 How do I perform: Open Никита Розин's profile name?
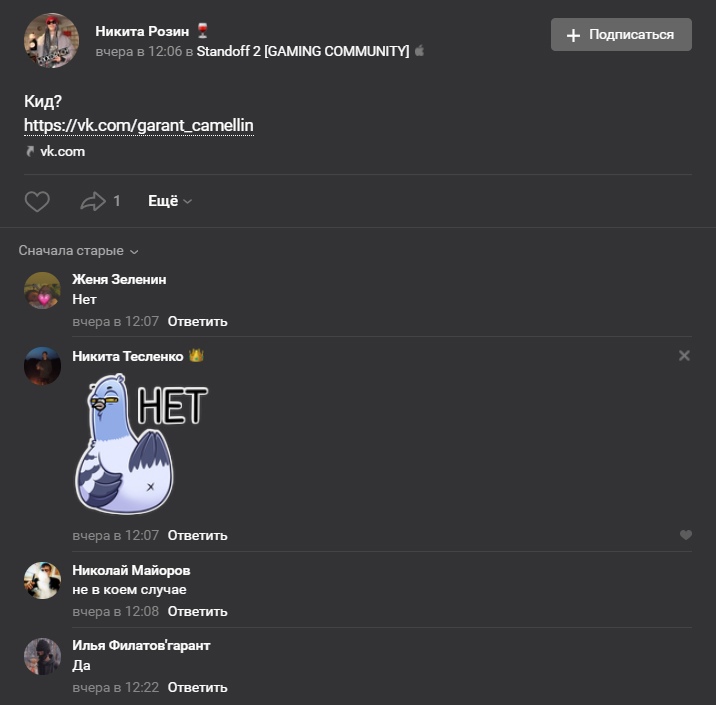click(142, 31)
